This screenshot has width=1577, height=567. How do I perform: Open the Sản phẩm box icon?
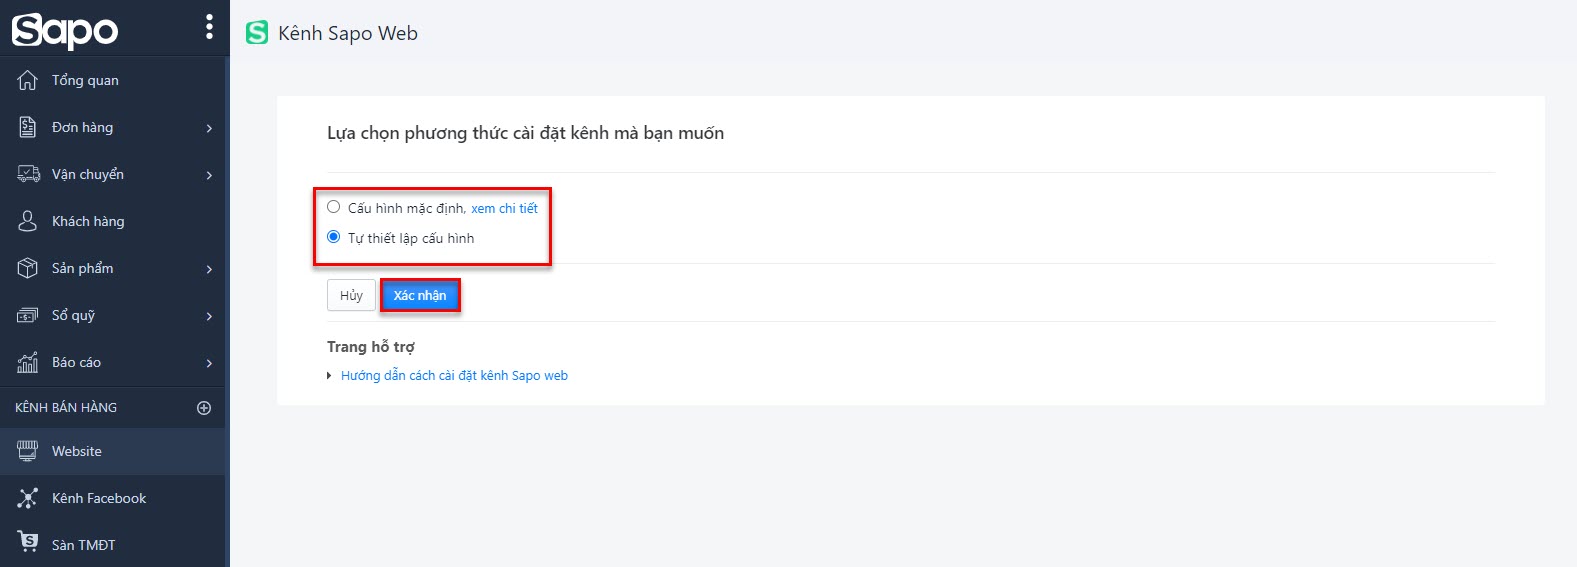click(x=28, y=268)
